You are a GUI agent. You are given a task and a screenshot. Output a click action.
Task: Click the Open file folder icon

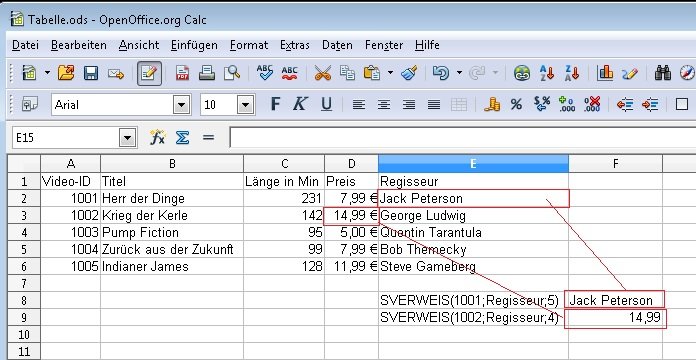click(x=66, y=72)
